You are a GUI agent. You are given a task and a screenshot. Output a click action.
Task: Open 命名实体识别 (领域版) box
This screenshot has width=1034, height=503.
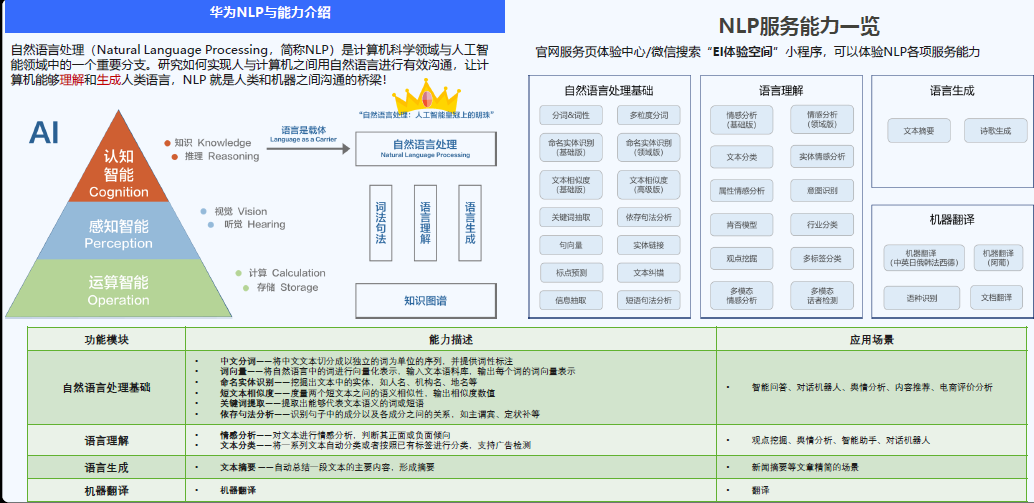tap(649, 147)
